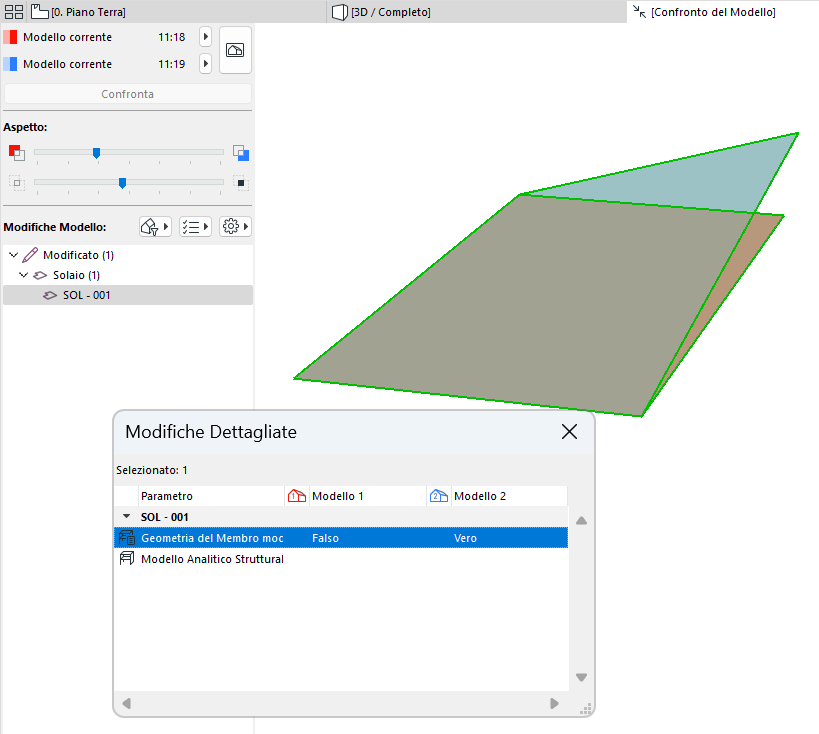Open dropdown arrow for 11:18 model
The width and height of the screenshot is (819, 734).
click(x=205, y=37)
